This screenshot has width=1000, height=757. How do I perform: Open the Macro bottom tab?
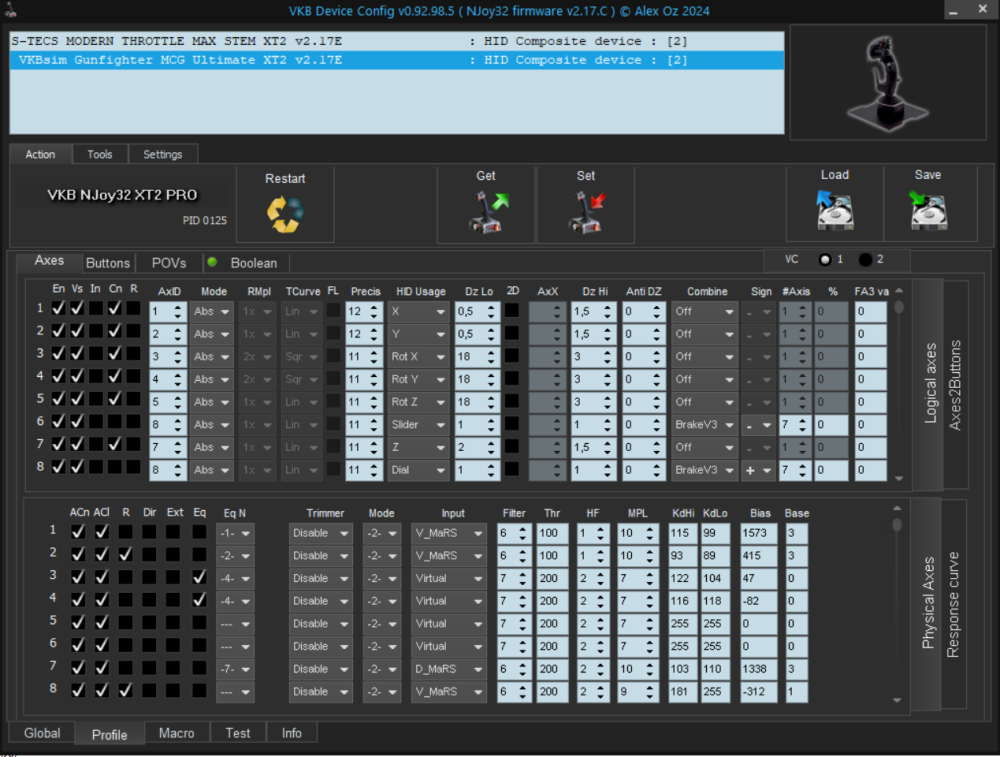pos(177,733)
